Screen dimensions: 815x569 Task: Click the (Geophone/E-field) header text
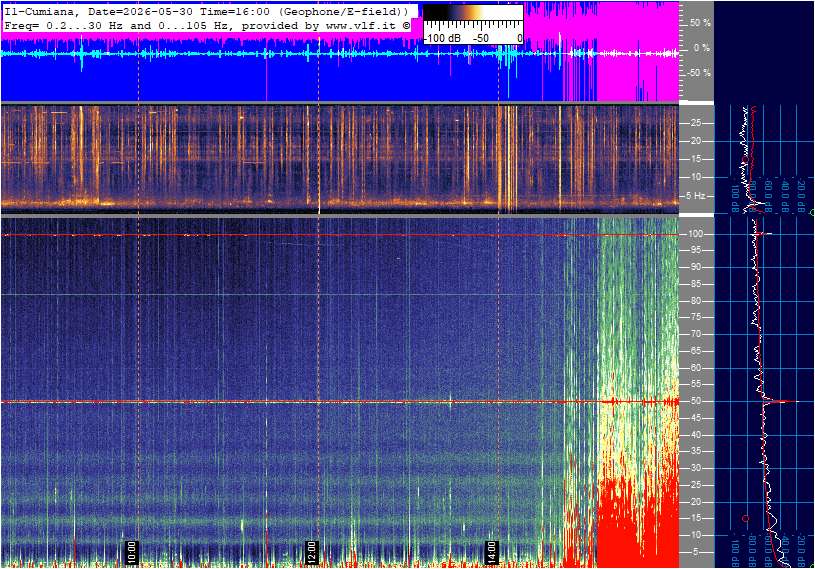pos(345,11)
